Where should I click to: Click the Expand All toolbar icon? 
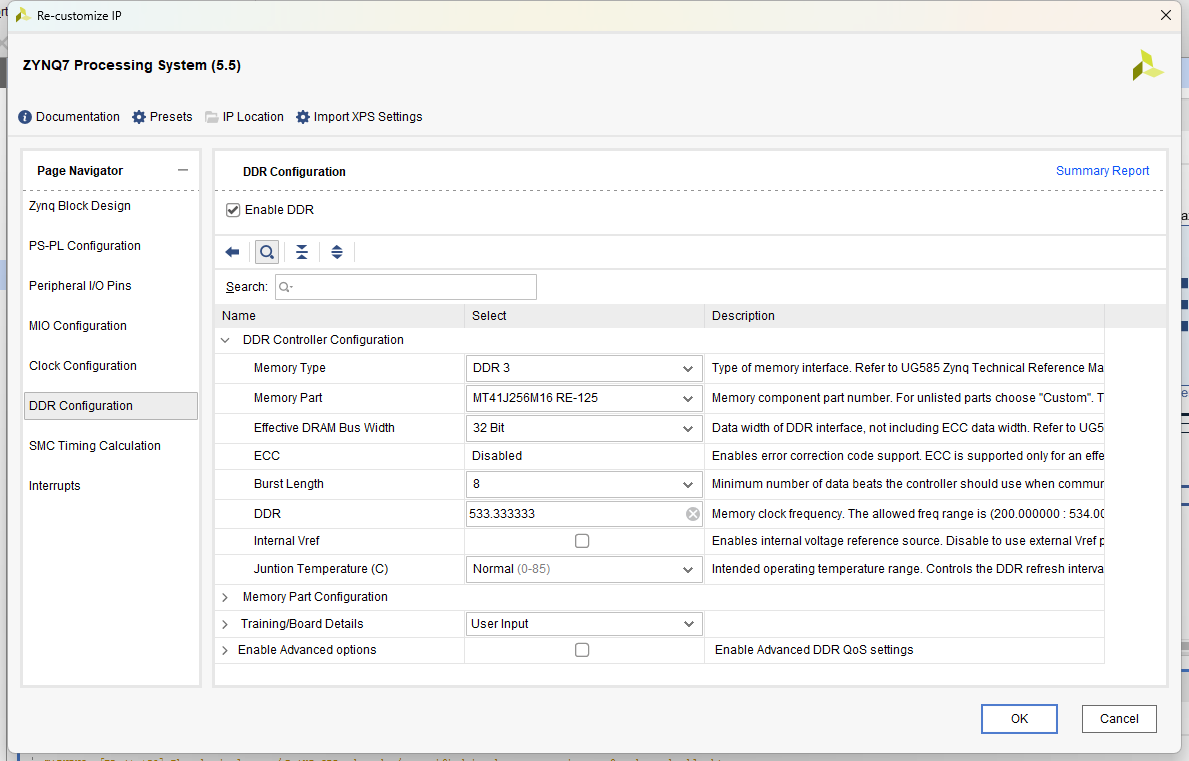(x=337, y=252)
